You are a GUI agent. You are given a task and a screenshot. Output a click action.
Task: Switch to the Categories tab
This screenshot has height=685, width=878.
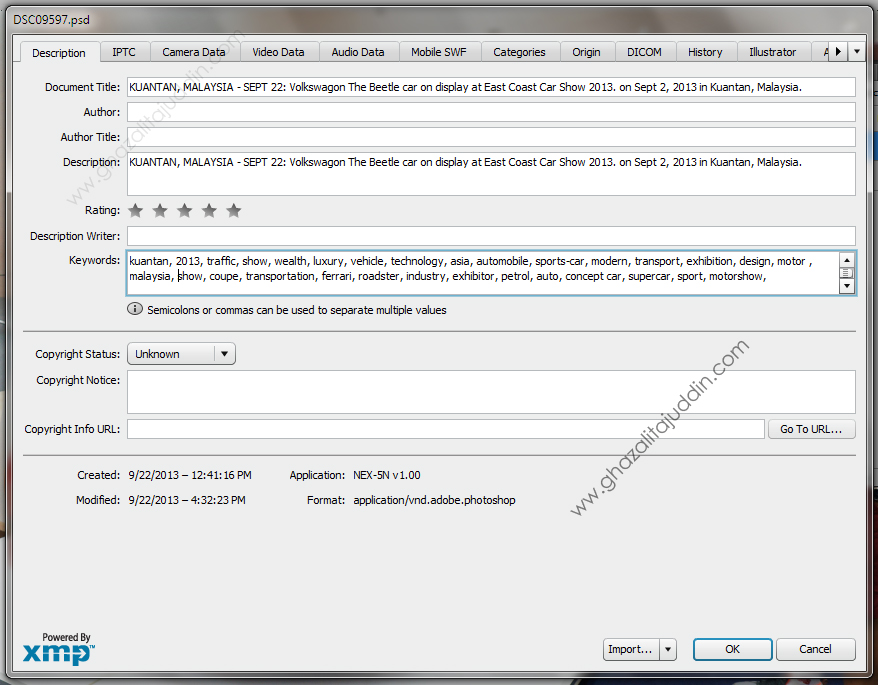[x=519, y=52]
